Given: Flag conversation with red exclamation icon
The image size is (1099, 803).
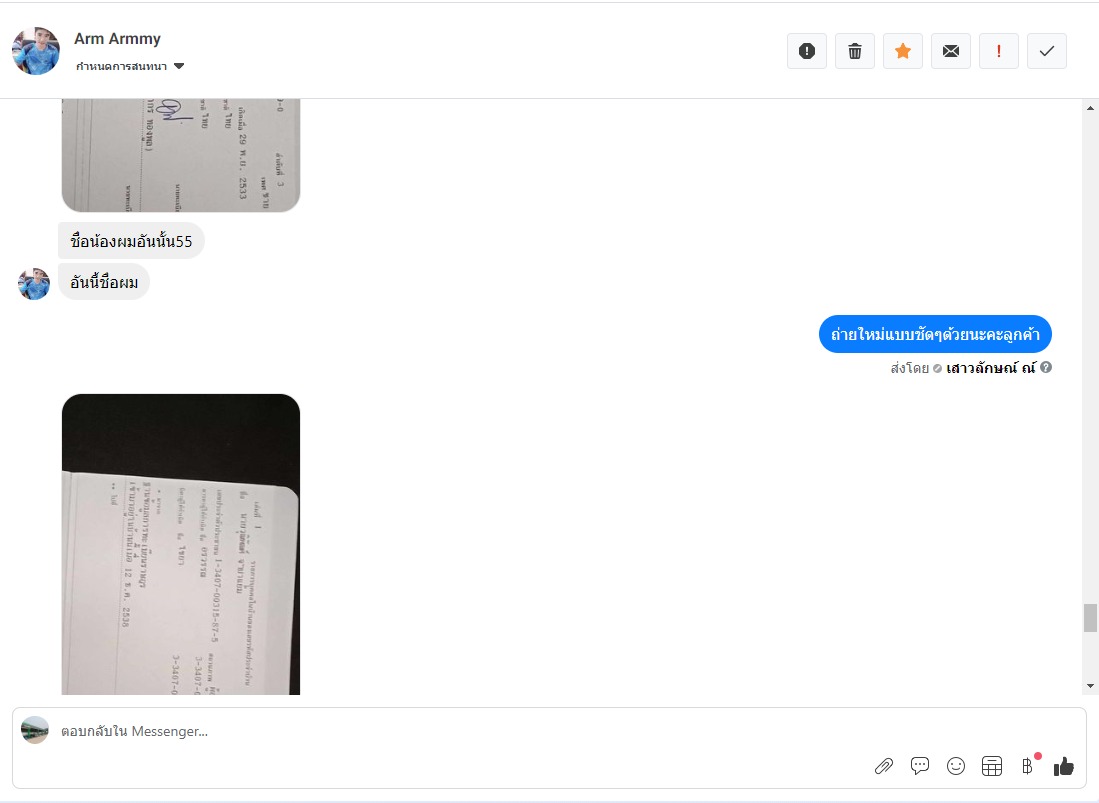Looking at the screenshot, I should pos(999,51).
